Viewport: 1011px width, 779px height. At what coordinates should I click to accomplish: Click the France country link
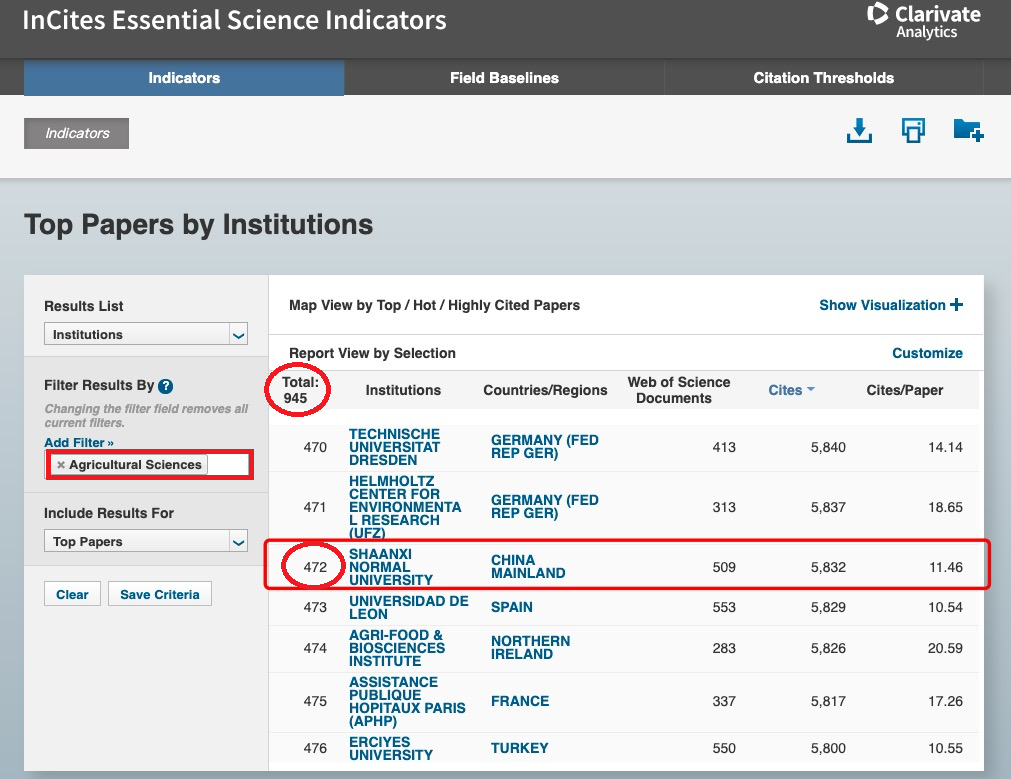point(520,701)
